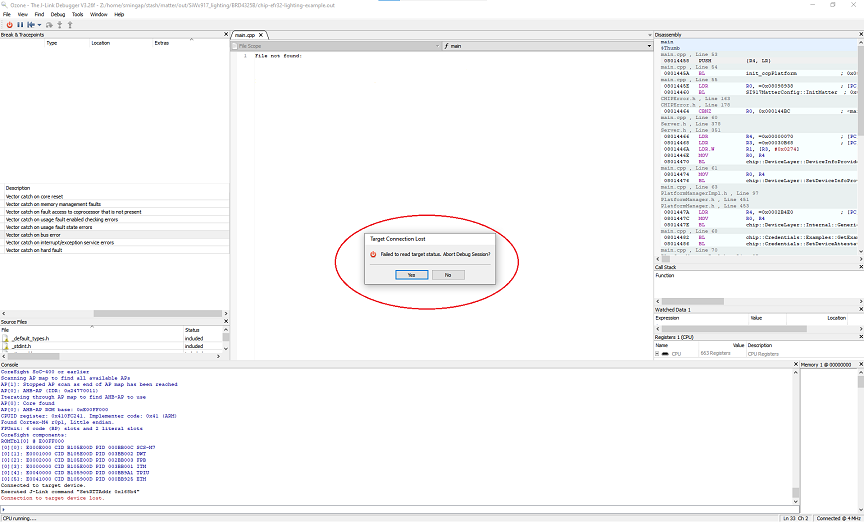Click the console command input field
This screenshot has width=864, height=522.
pyautogui.click(x=397, y=510)
